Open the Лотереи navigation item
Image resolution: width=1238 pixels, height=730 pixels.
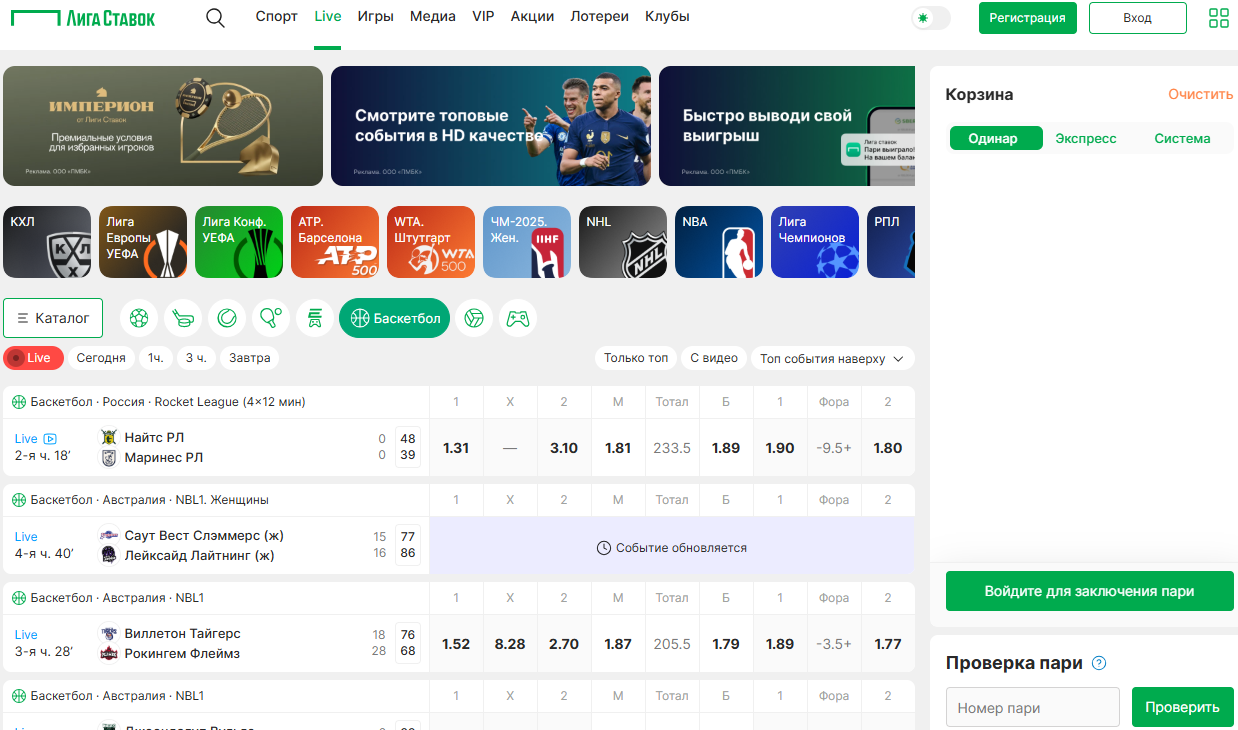[600, 17]
